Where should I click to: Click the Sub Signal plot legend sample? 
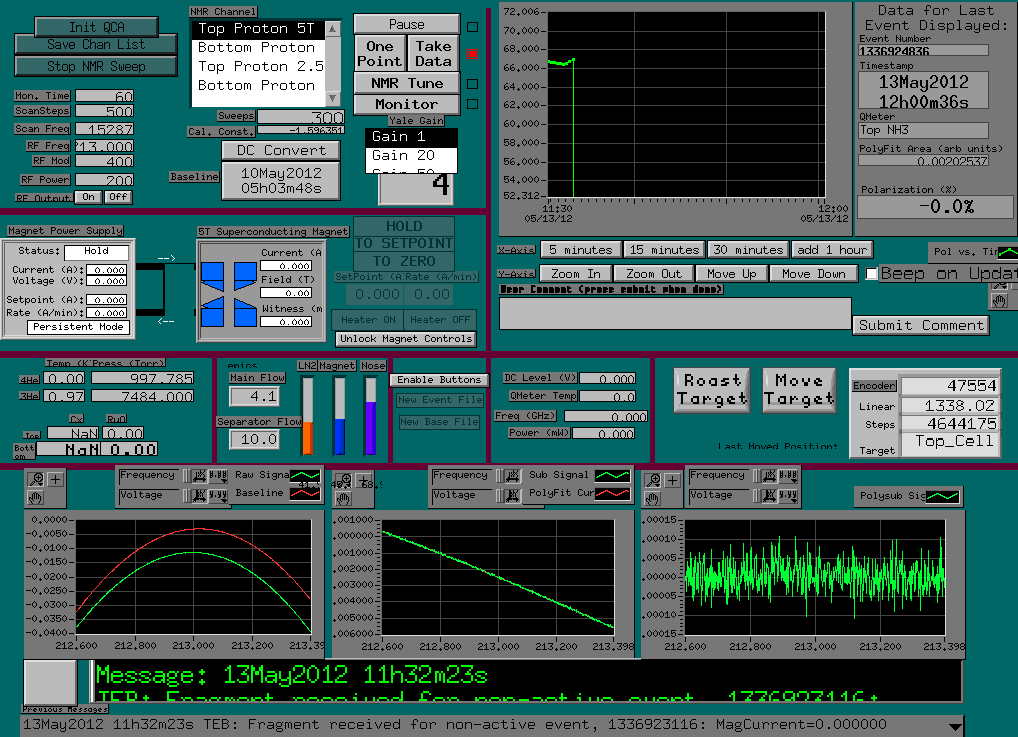click(612, 476)
